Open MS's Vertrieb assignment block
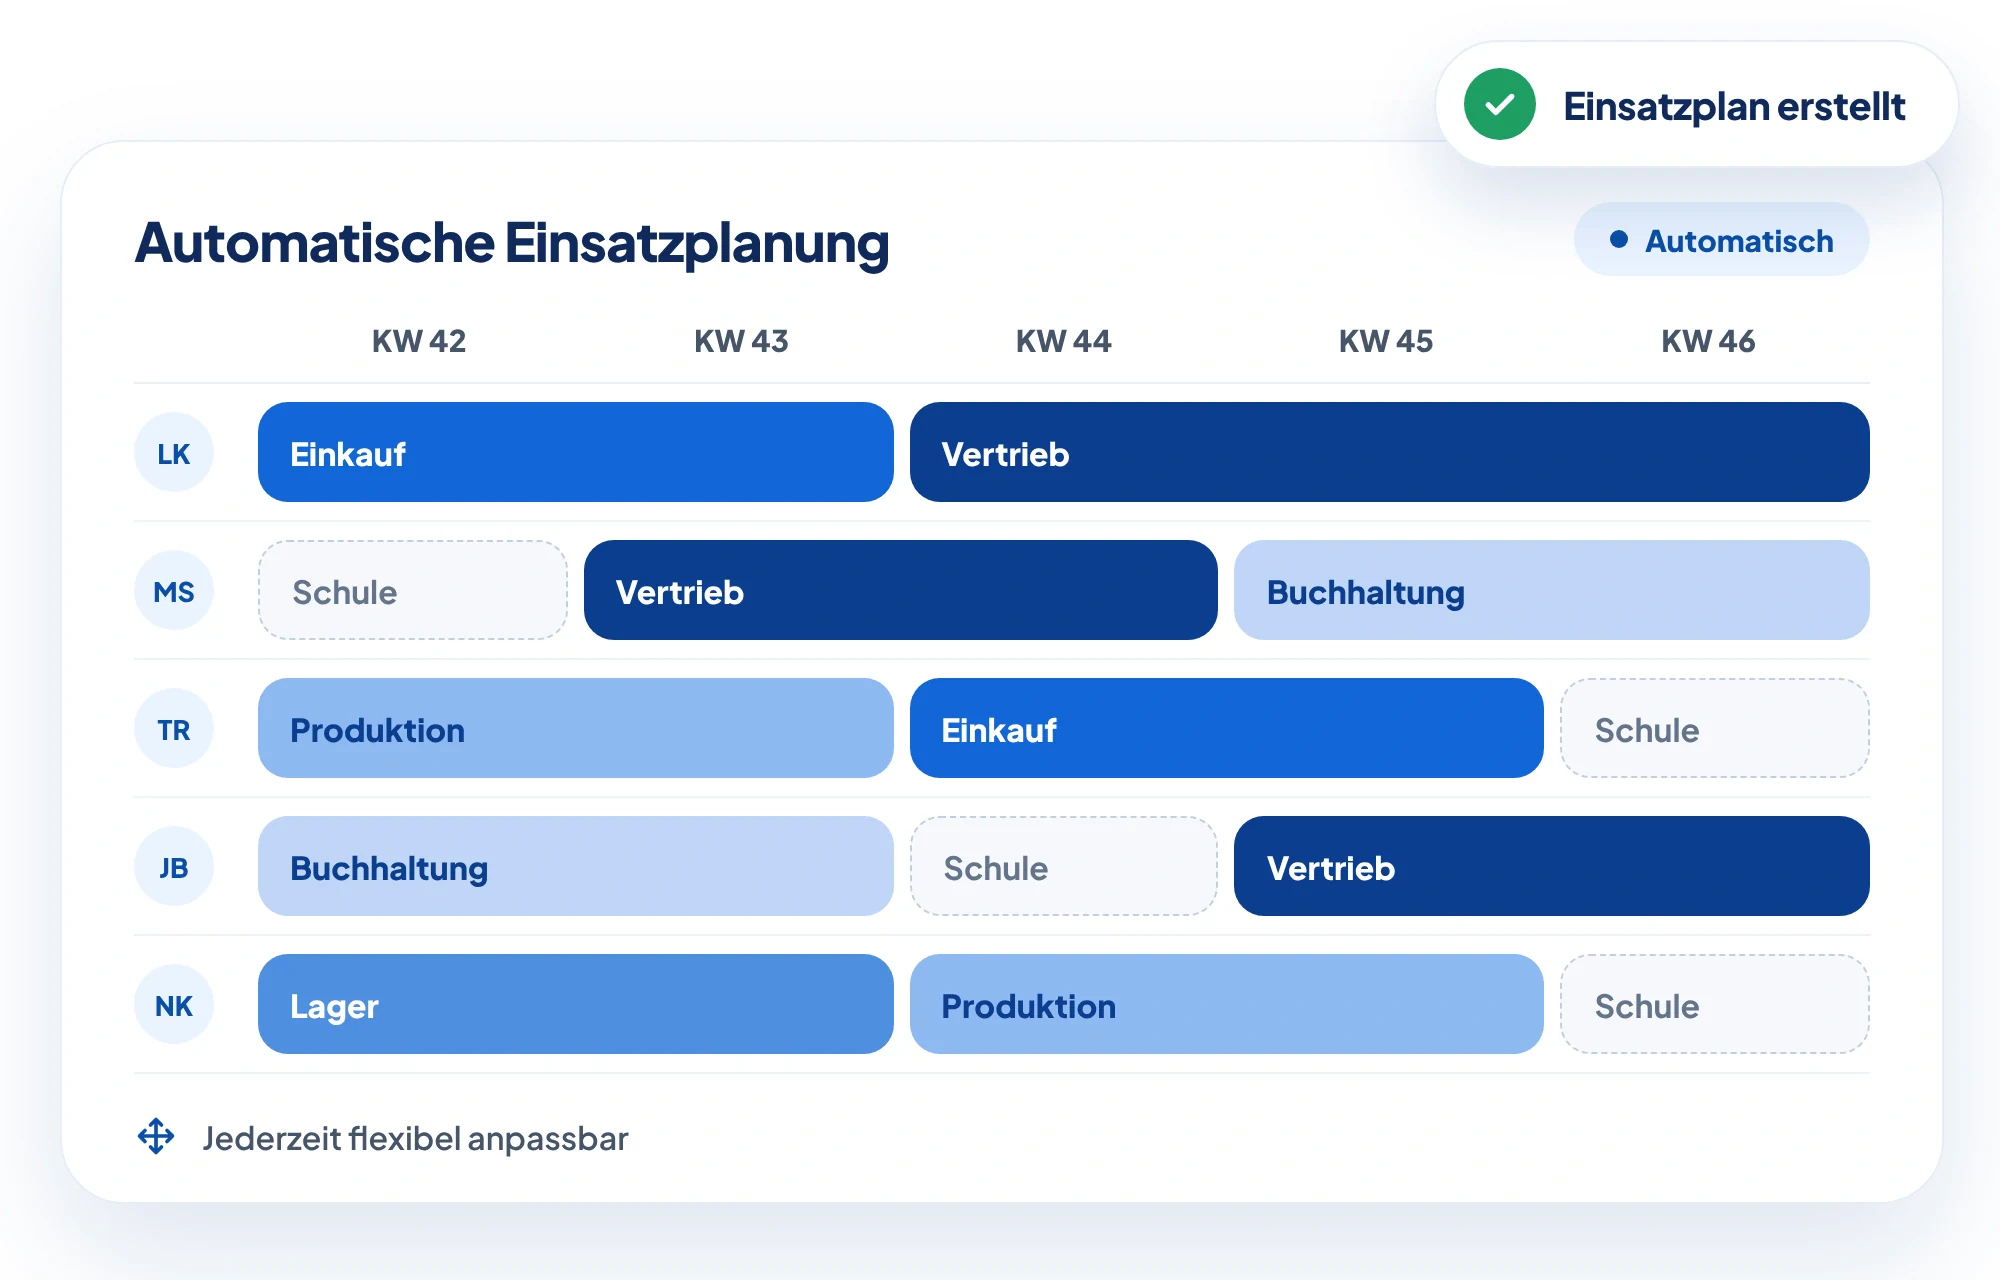 (x=901, y=590)
